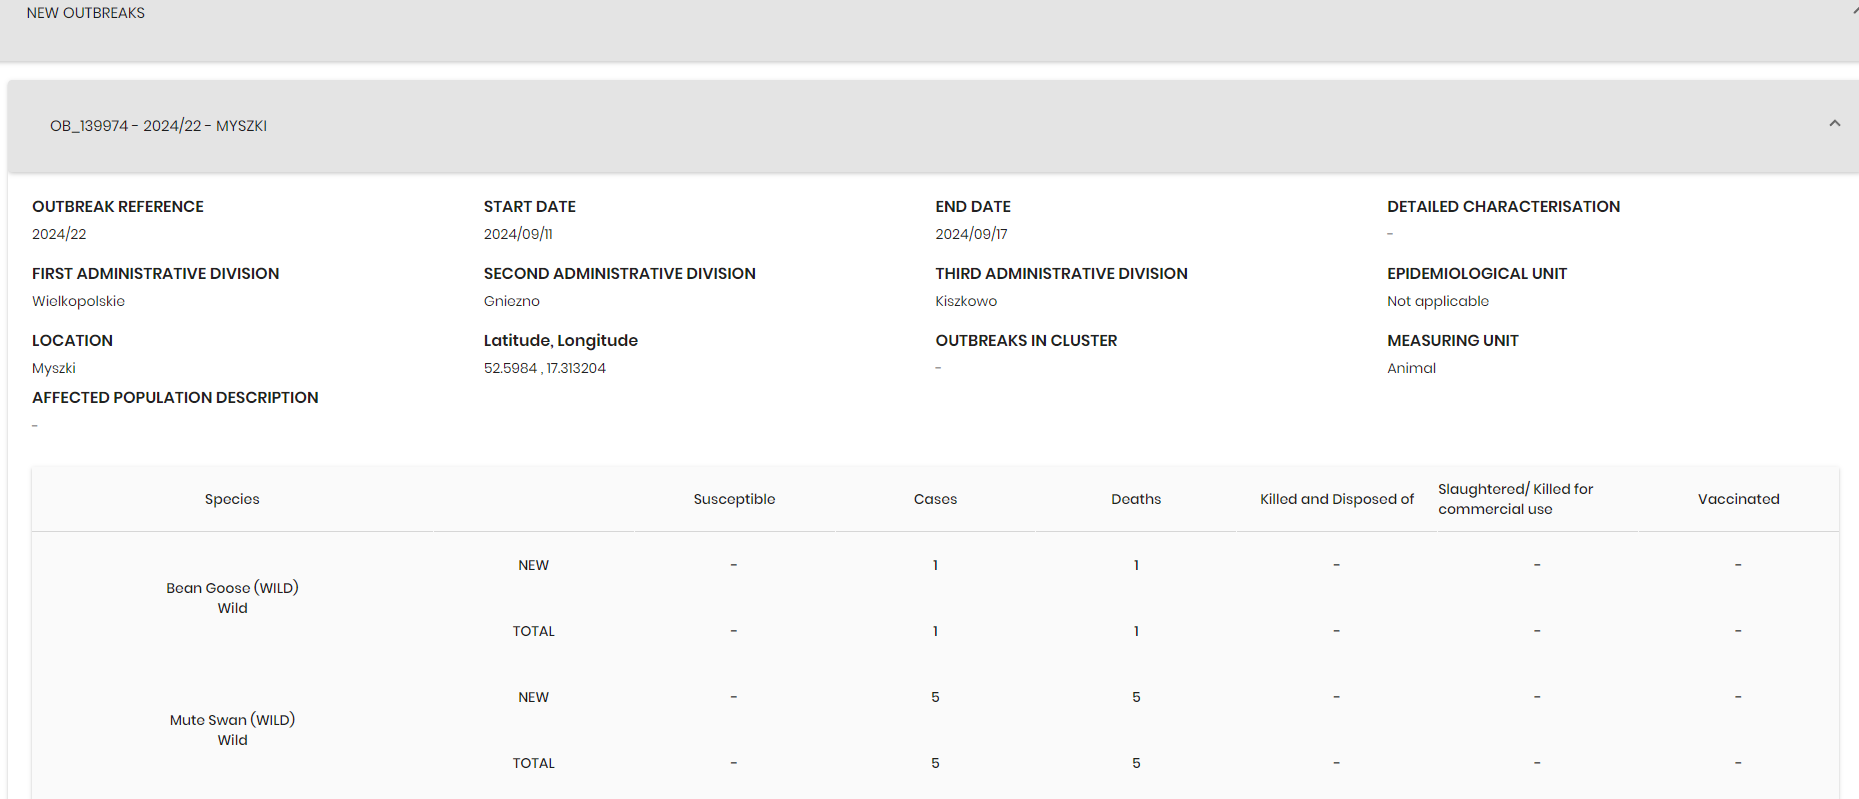Click the OB_139974 - 2024/22 - MYSZKI header
Viewport: 1859px width, 799px height.
(x=158, y=126)
